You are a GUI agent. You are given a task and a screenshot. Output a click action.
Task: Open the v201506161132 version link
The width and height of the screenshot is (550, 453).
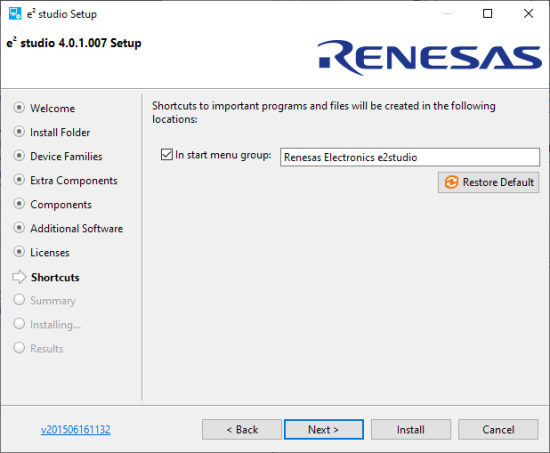click(75, 429)
